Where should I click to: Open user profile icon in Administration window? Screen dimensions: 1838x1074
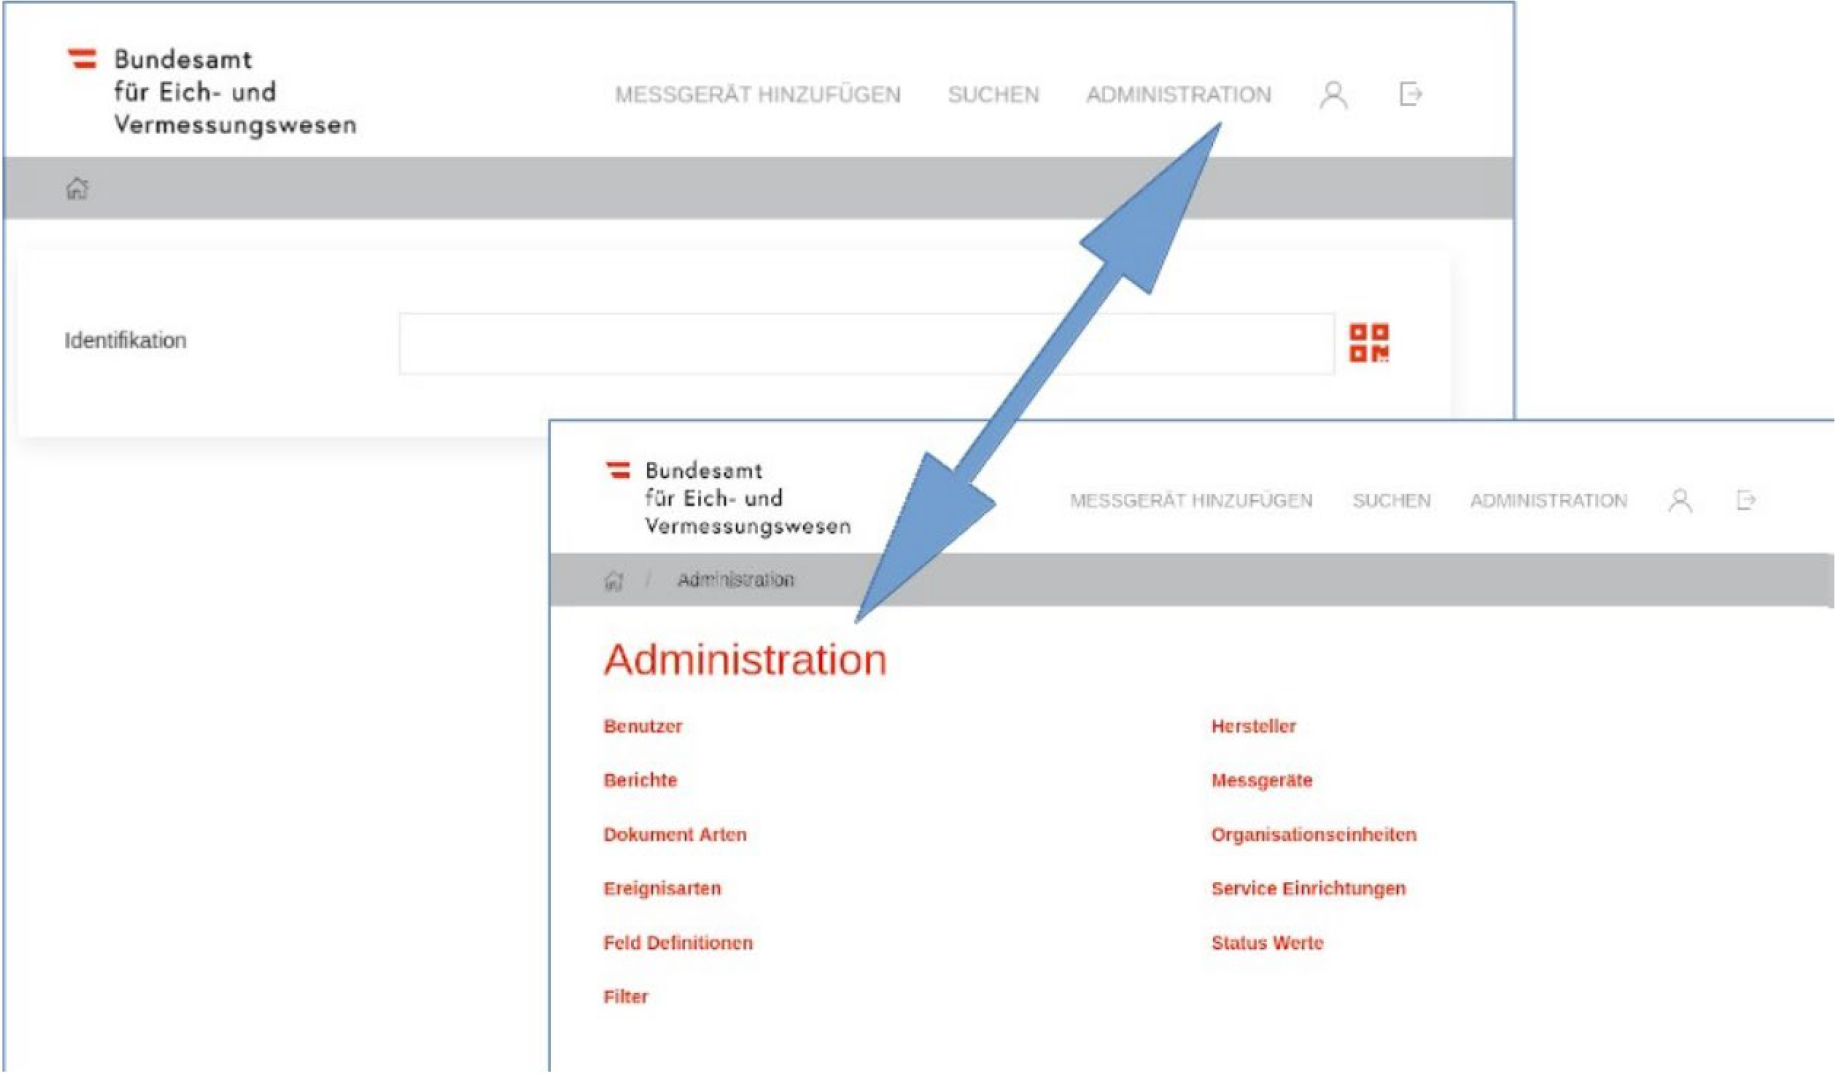coord(1680,500)
